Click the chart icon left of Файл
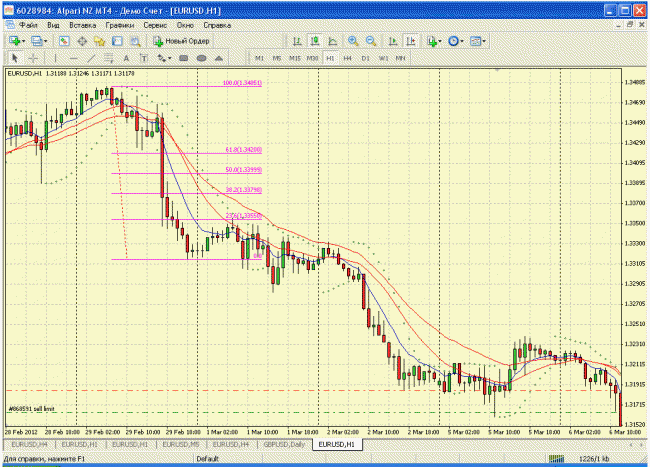650x467 pixels. click(10, 25)
